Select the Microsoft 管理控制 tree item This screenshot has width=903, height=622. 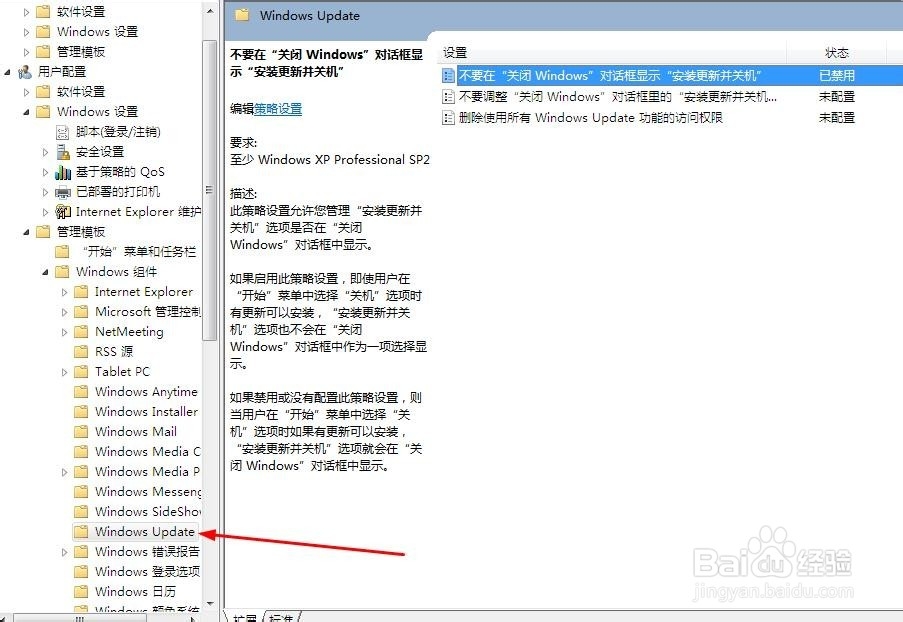coord(148,312)
